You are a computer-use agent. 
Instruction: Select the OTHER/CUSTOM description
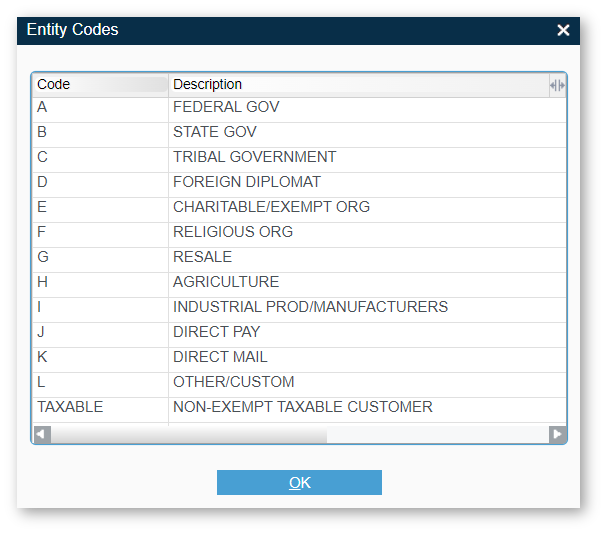coord(367,385)
